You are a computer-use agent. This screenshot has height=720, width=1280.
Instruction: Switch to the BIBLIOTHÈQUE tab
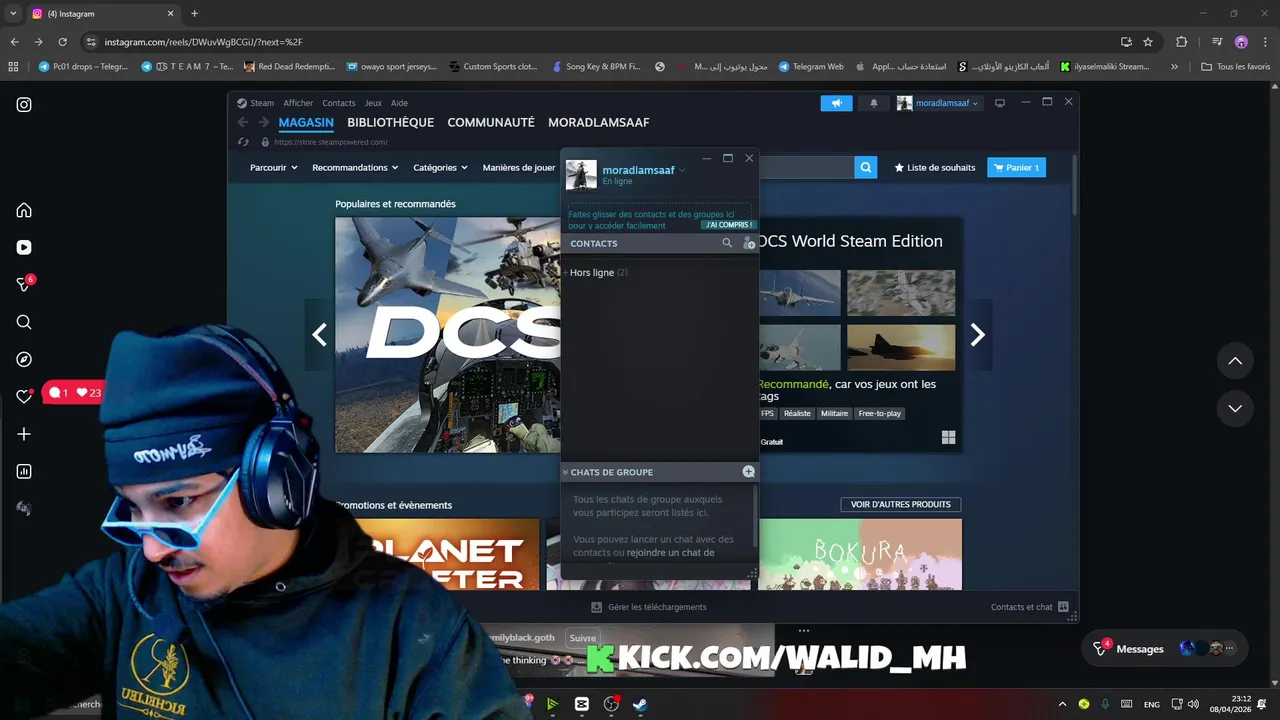coord(390,122)
